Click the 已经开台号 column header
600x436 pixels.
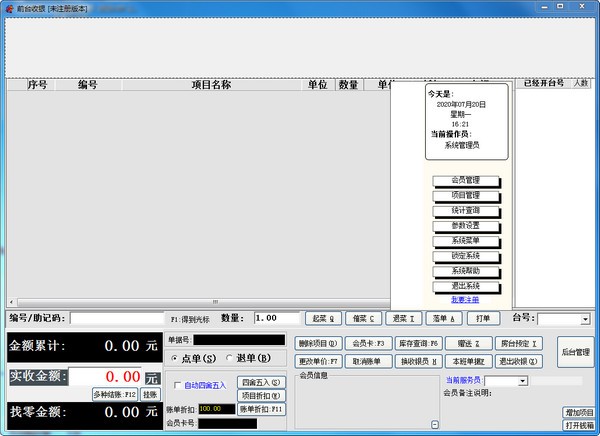tap(544, 83)
